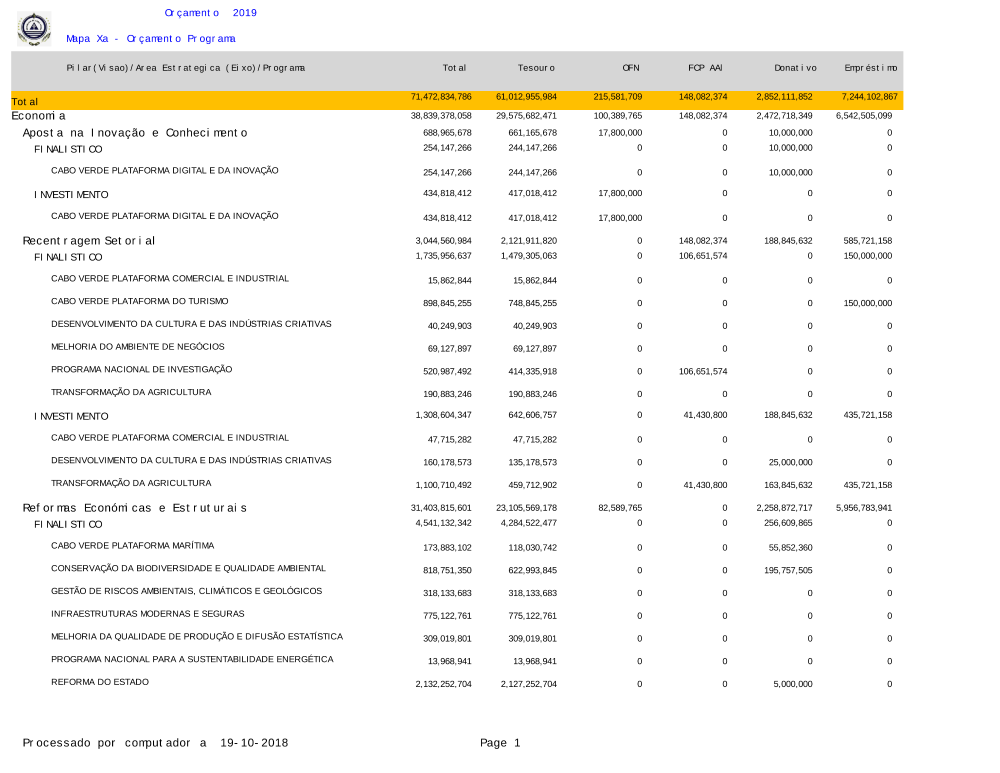Click the Page 1 footer label
This screenshot has height=773, width=1000.
pos(500,743)
